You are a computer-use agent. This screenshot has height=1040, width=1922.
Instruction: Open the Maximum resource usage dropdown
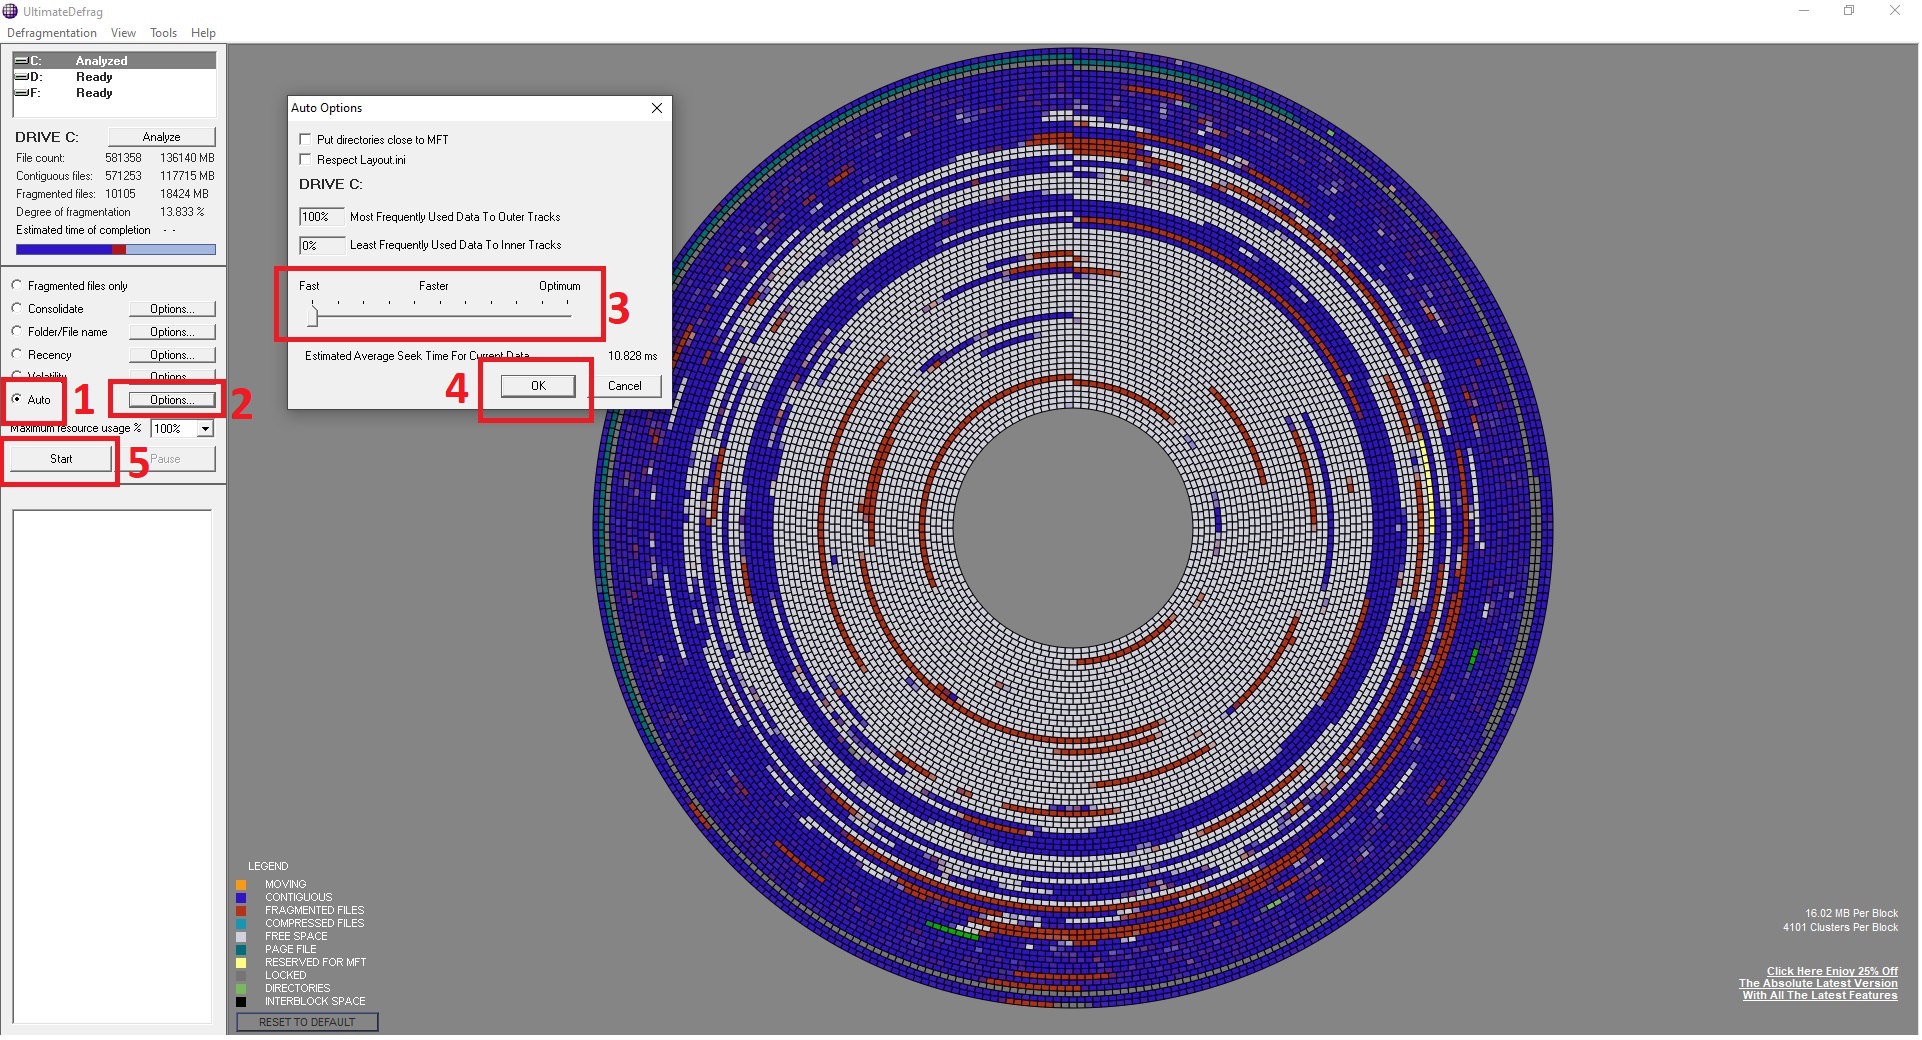205,429
